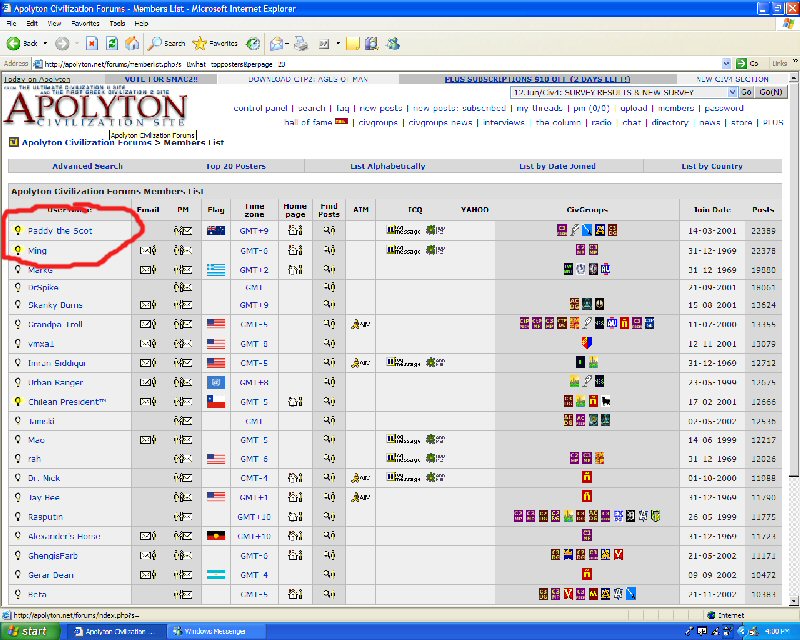Click online status bulb beside Chilean President
The width and height of the screenshot is (800, 640).
[17, 401]
